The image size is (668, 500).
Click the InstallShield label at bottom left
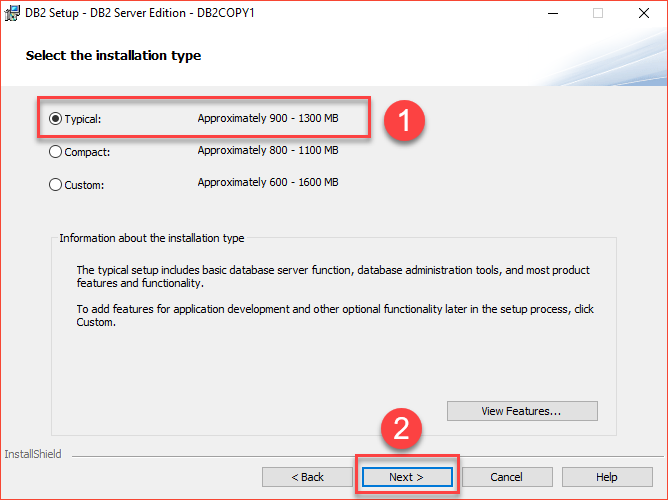pos(33,454)
